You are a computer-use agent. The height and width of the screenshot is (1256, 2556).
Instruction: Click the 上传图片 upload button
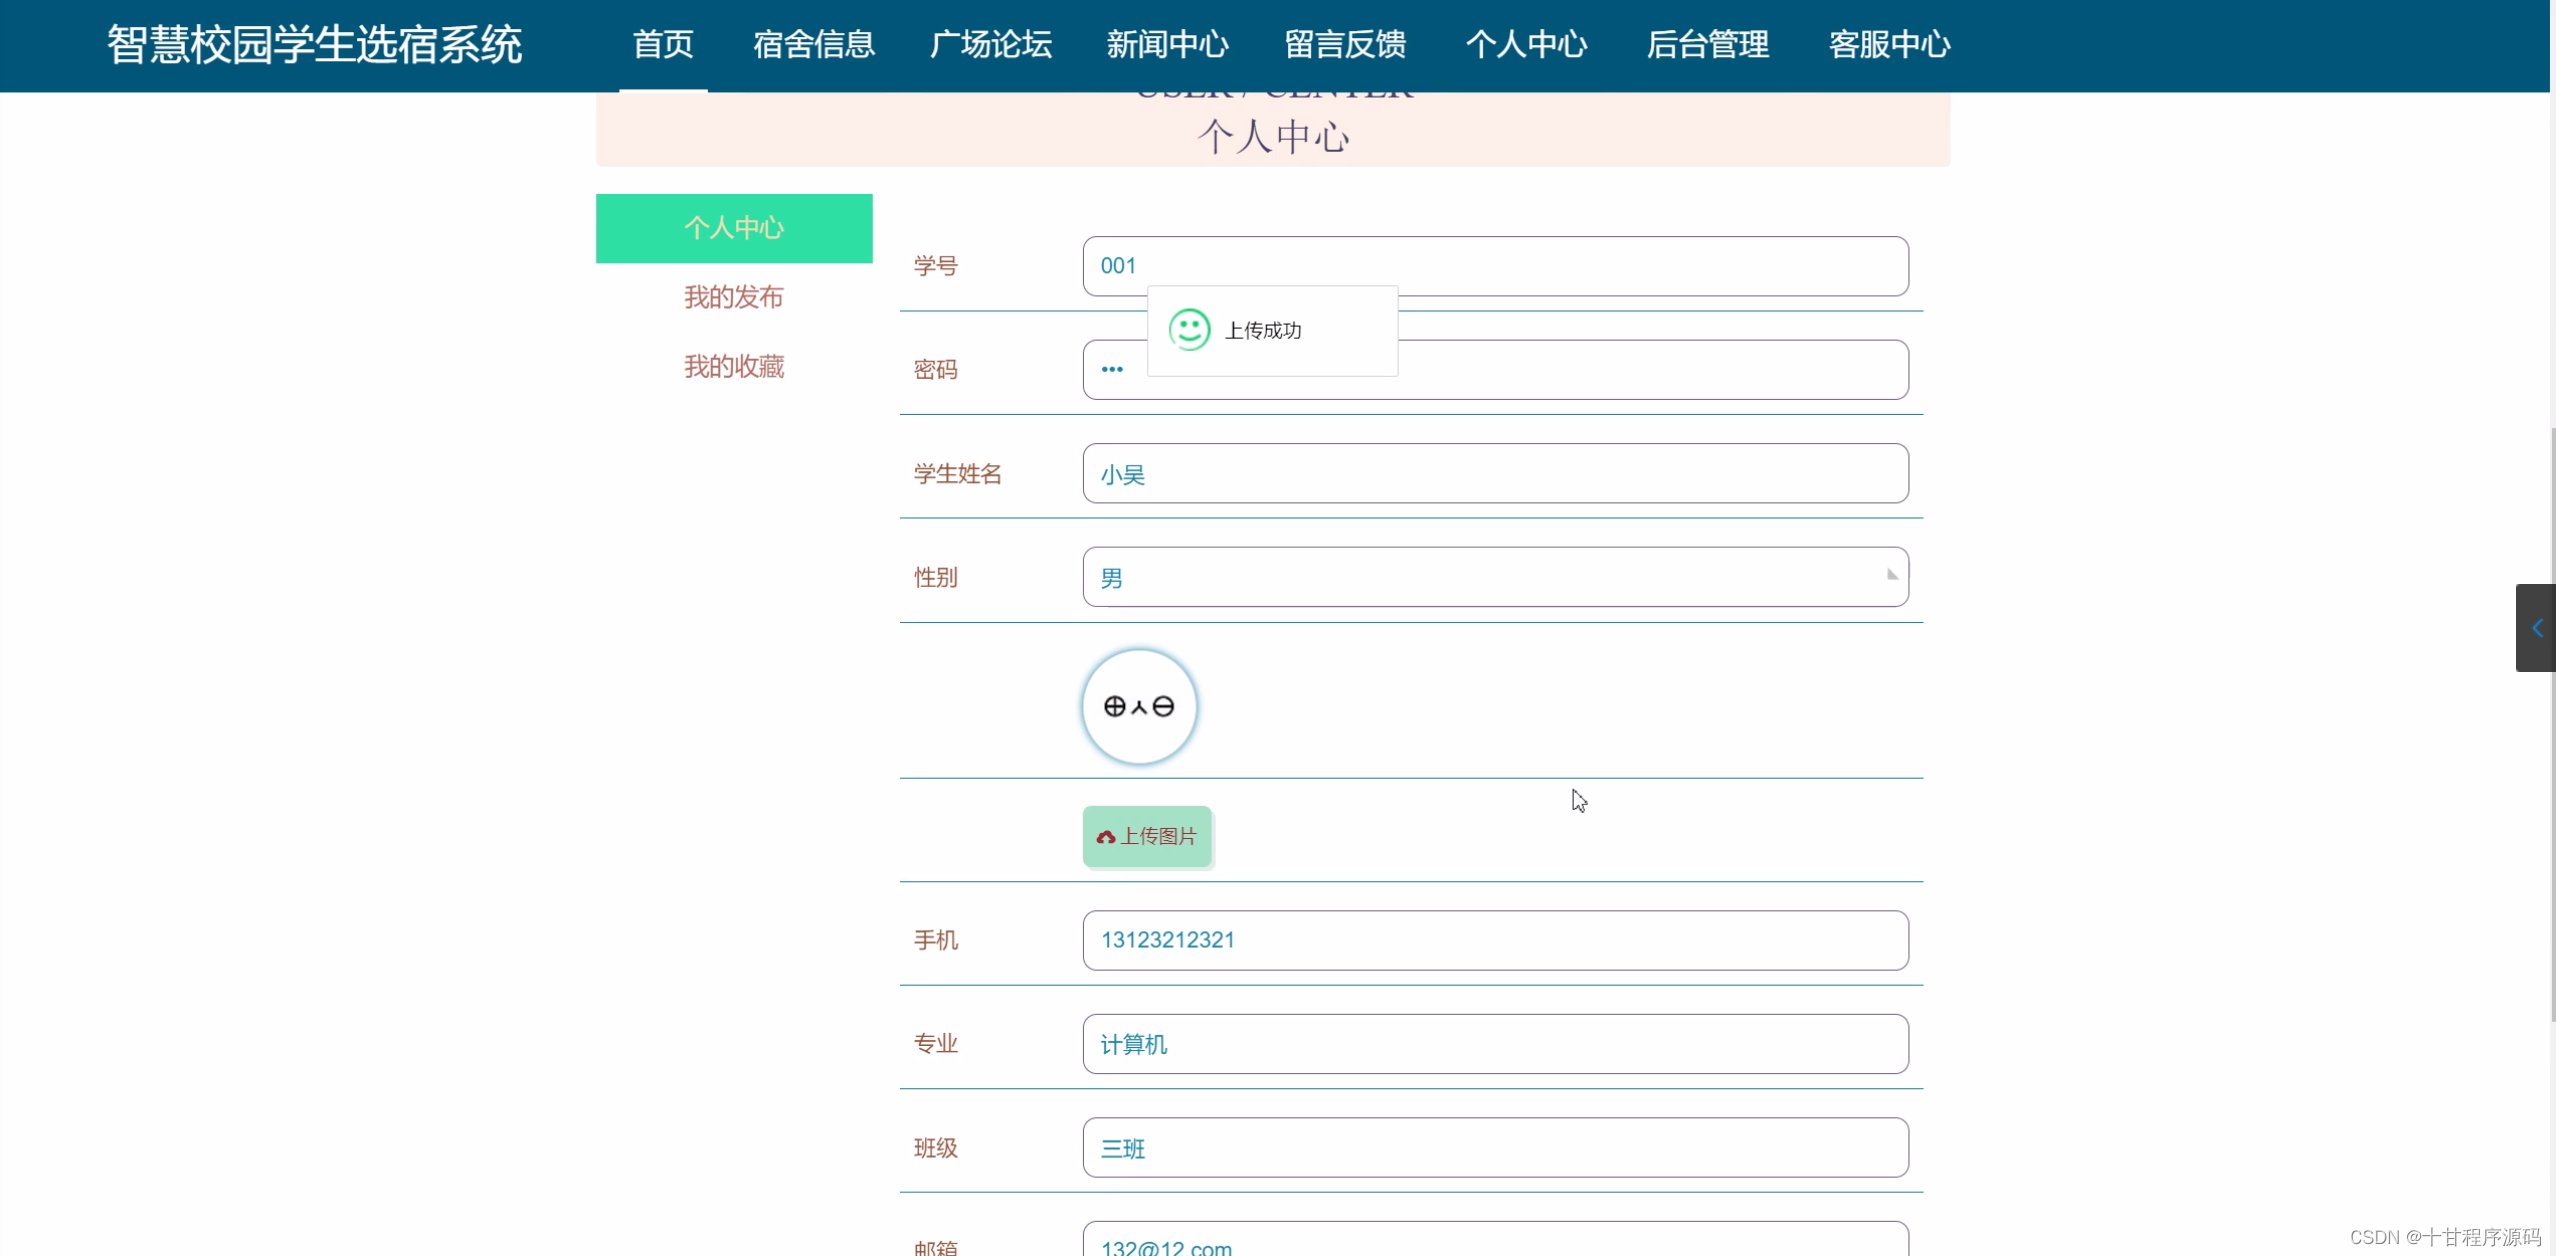tap(1147, 837)
